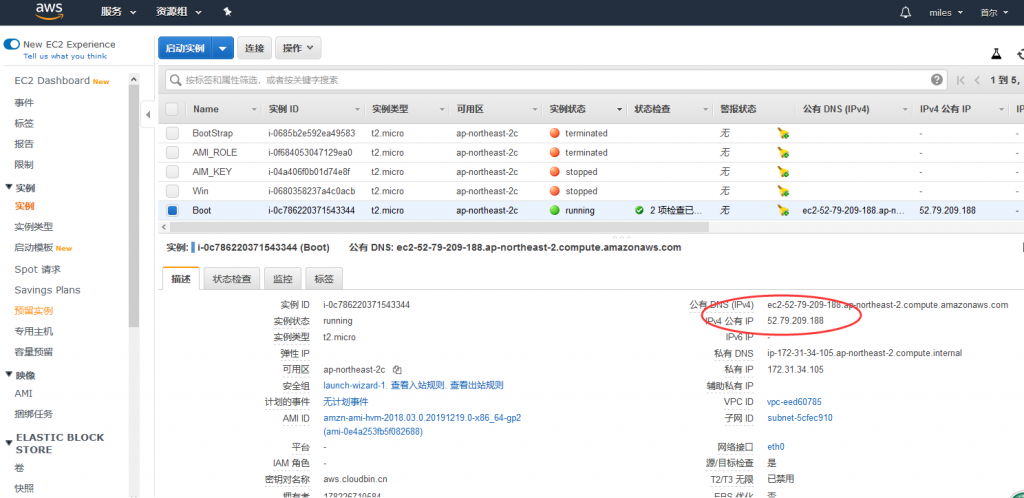Collapse the 实例 sidebar section
The width and height of the screenshot is (1024, 498).
point(8,187)
